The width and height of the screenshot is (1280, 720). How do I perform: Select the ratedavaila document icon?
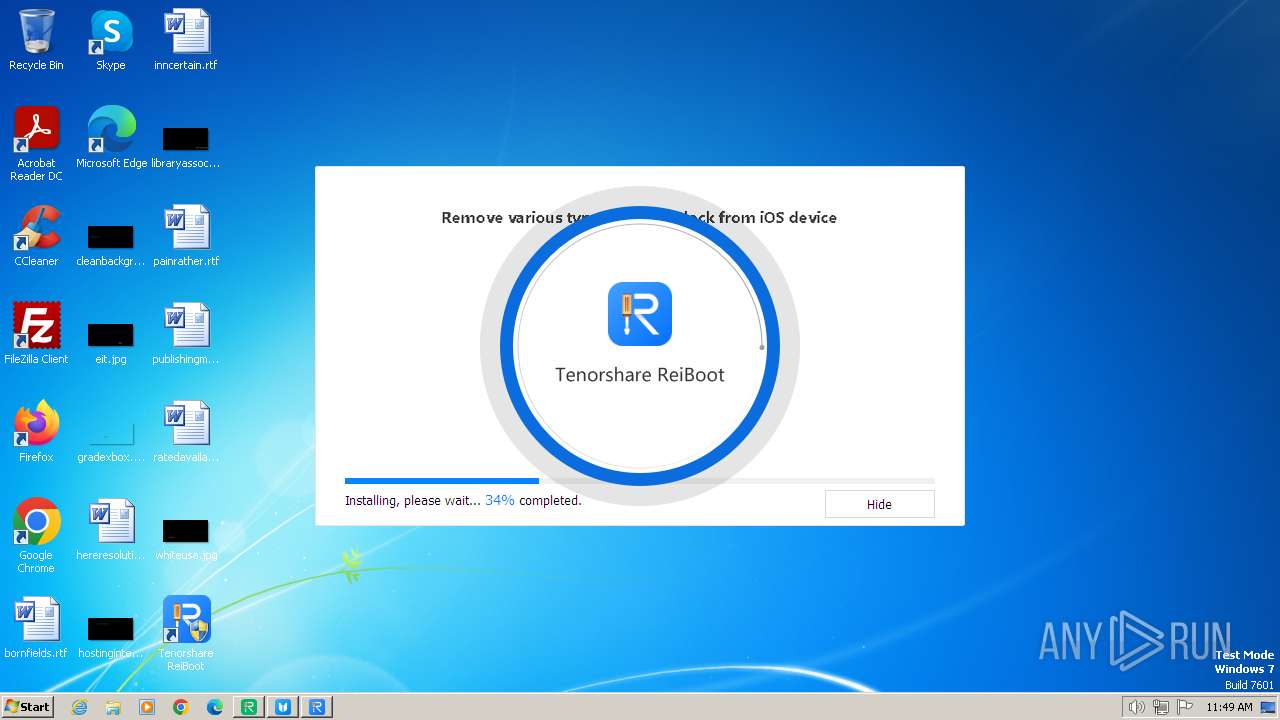click(x=186, y=433)
